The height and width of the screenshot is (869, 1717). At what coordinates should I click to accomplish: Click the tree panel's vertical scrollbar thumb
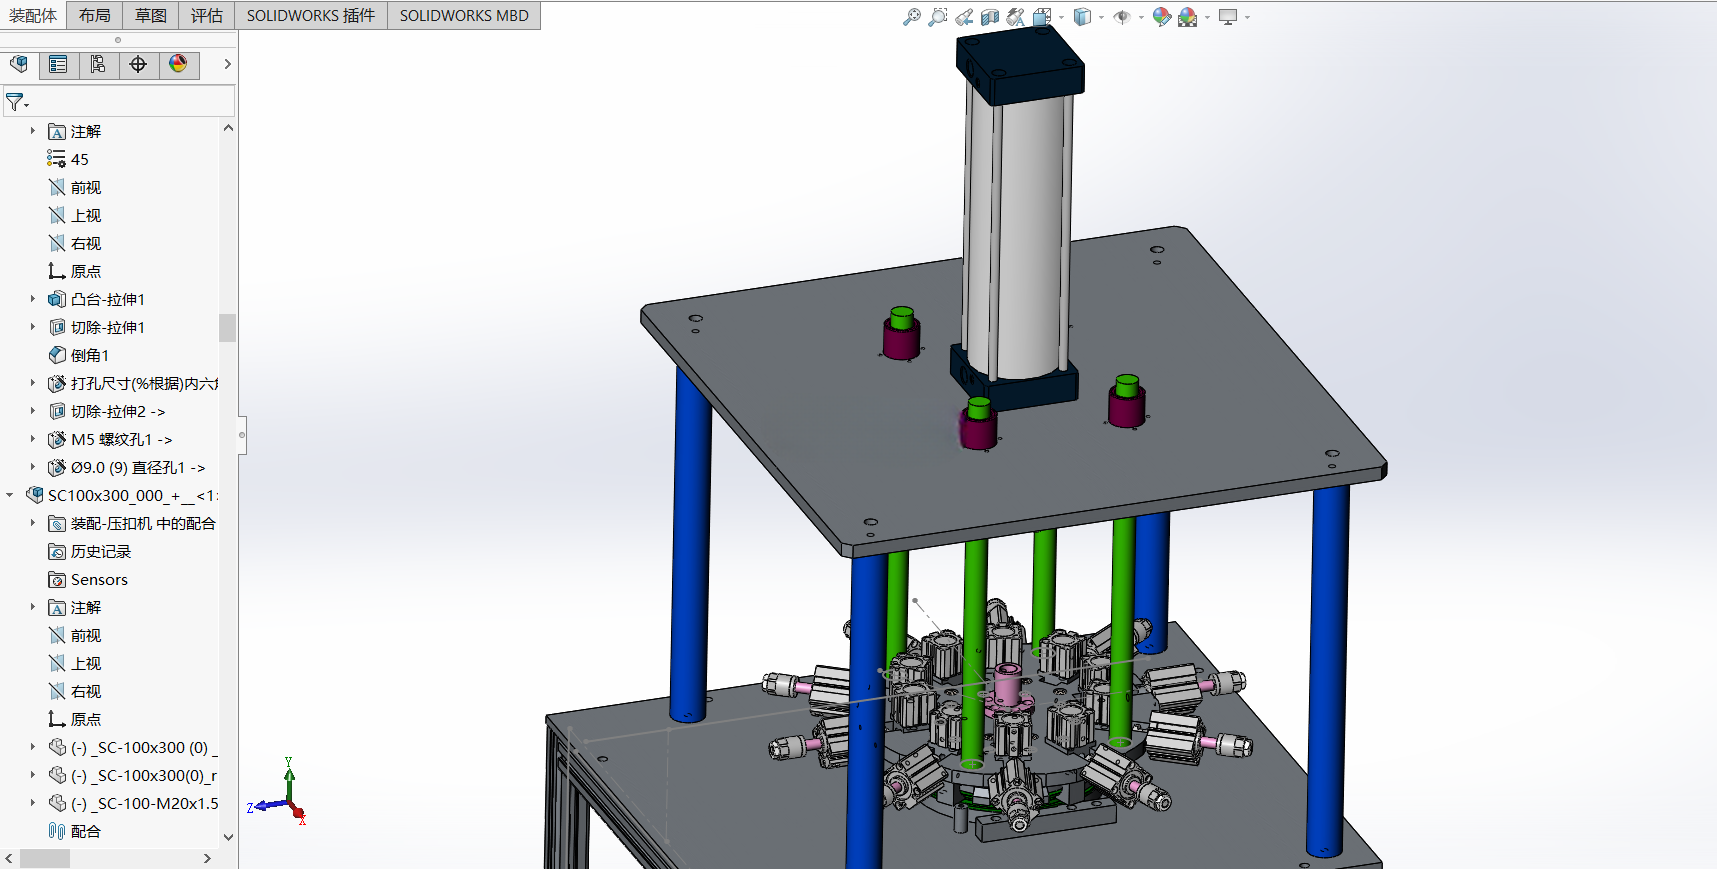(x=228, y=327)
